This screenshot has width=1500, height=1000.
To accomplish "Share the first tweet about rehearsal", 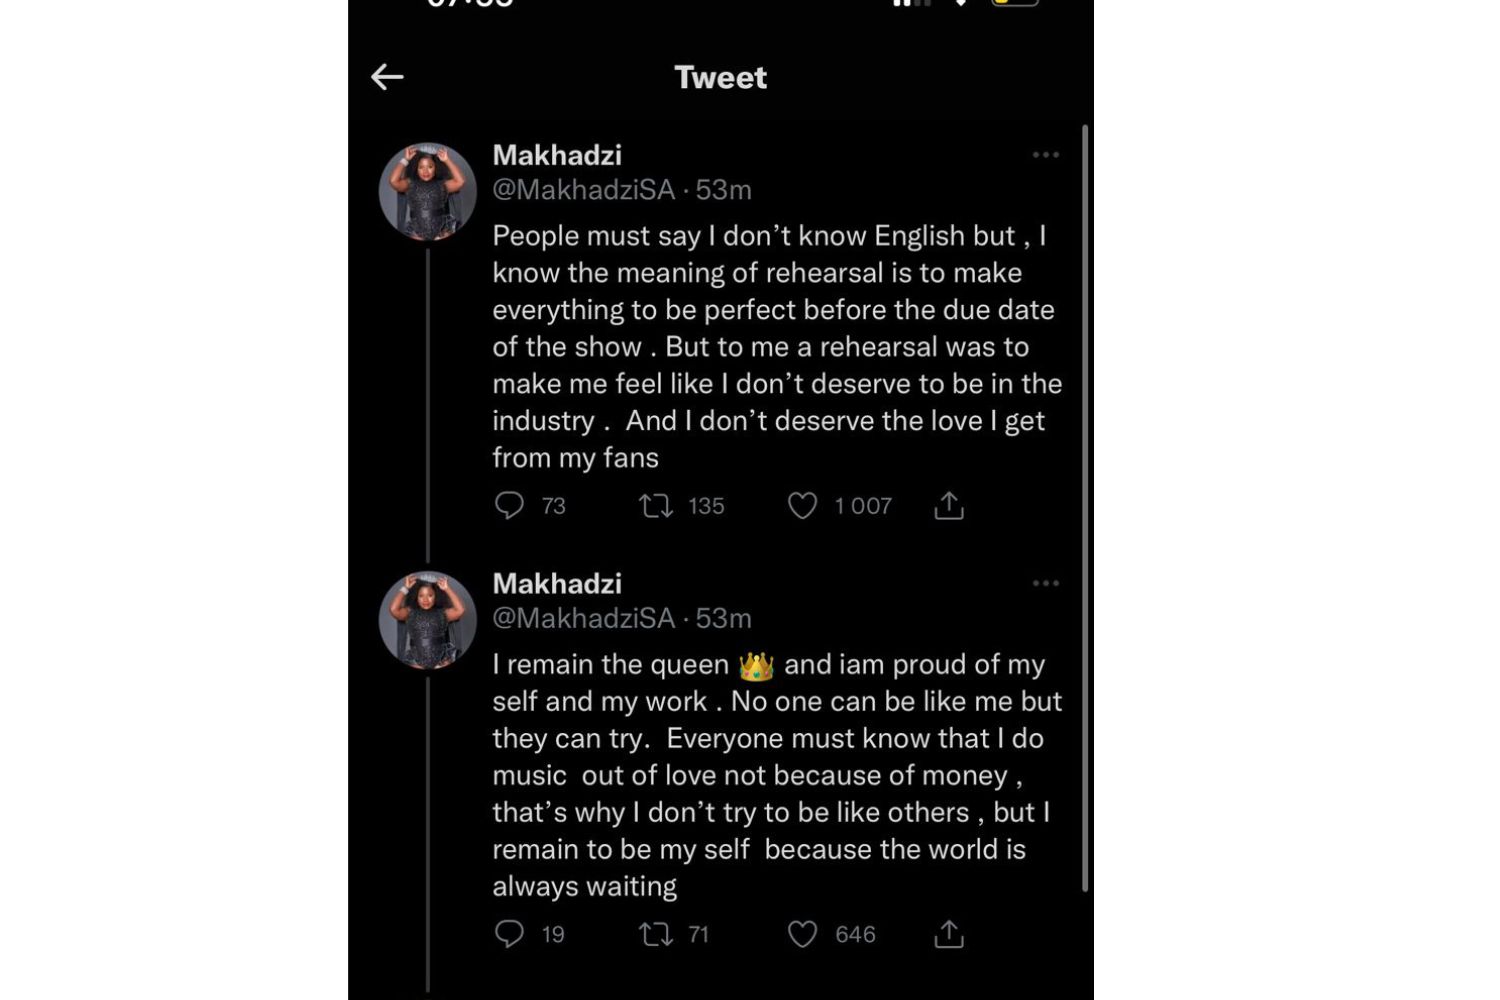I will coord(949,506).
